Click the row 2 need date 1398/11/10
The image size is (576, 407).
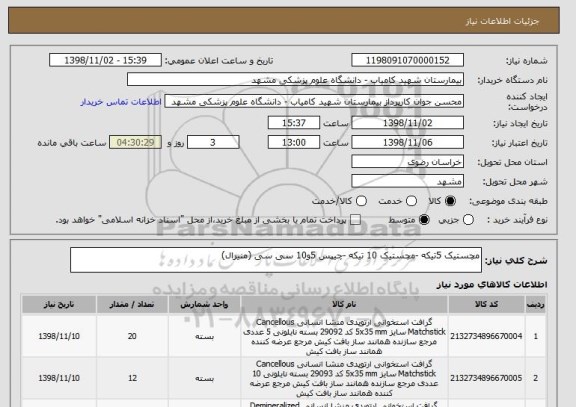click(59, 378)
